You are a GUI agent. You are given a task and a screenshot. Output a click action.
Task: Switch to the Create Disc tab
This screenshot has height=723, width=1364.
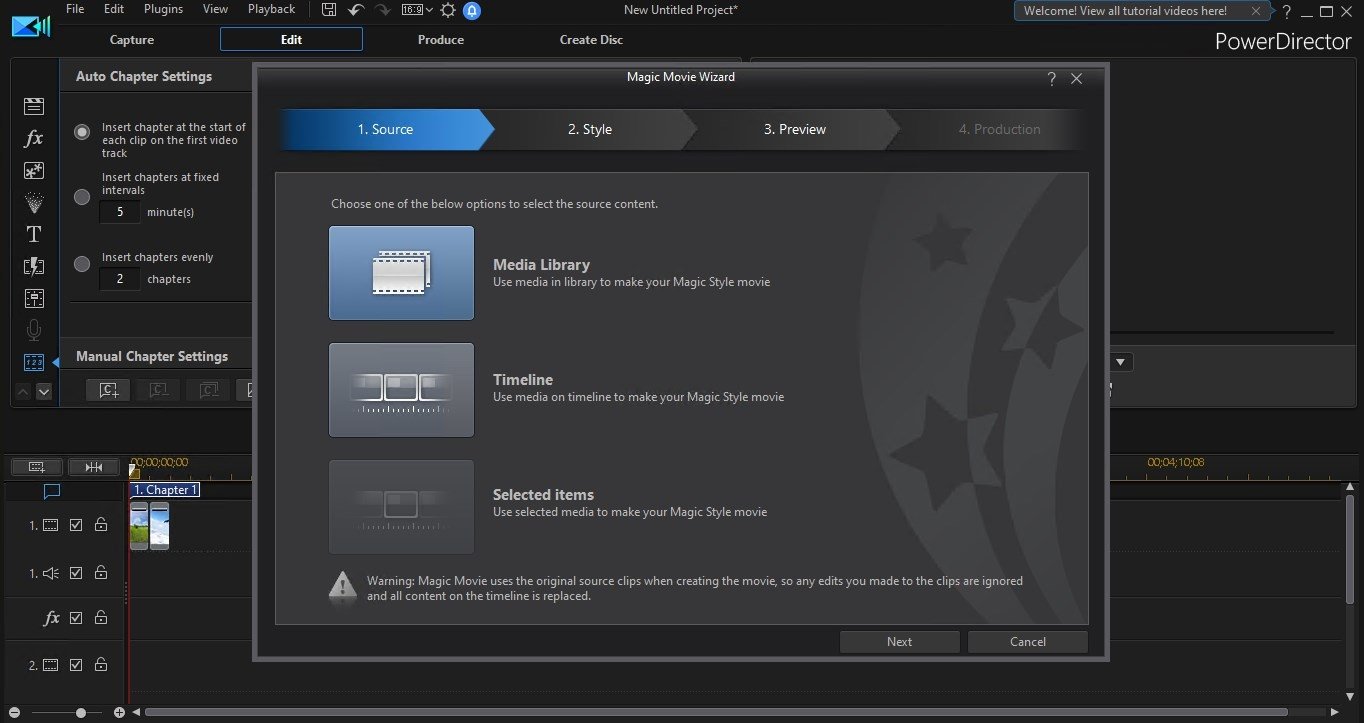pyautogui.click(x=591, y=40)
